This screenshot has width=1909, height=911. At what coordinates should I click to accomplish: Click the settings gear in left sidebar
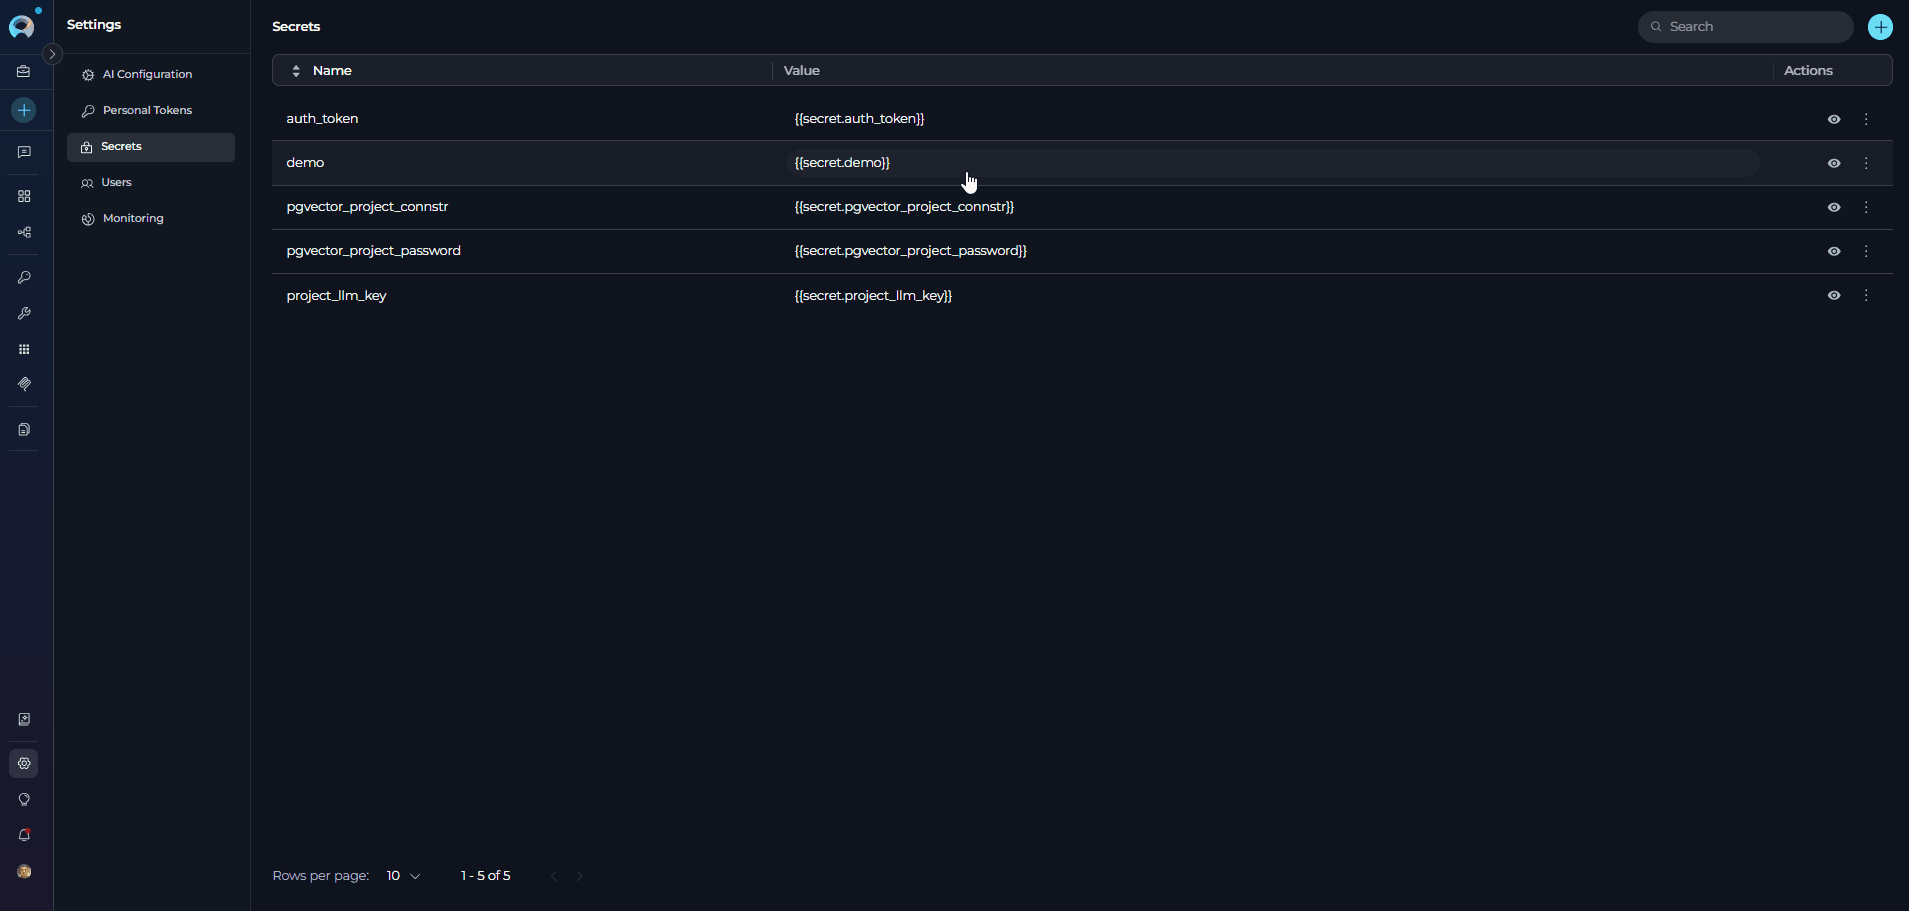pyautogui.click(x=24, y=763)
